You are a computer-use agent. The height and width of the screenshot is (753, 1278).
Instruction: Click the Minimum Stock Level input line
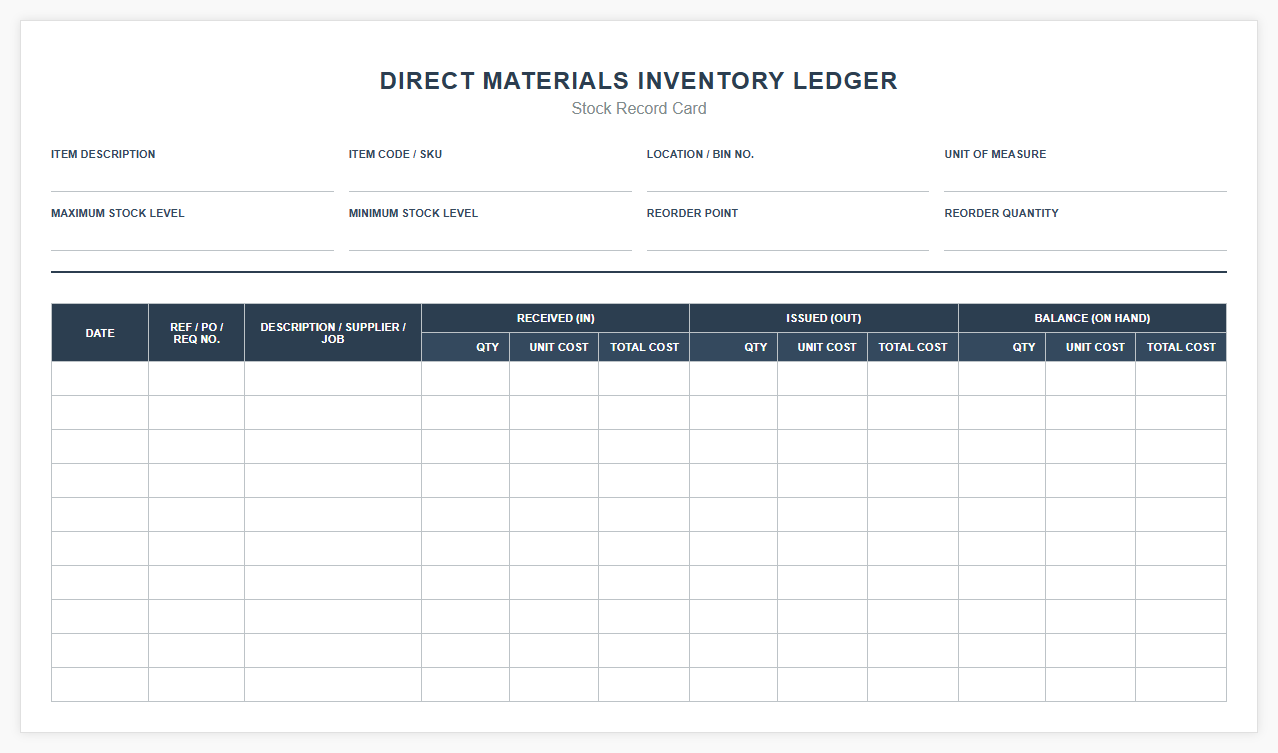point(490,237)
